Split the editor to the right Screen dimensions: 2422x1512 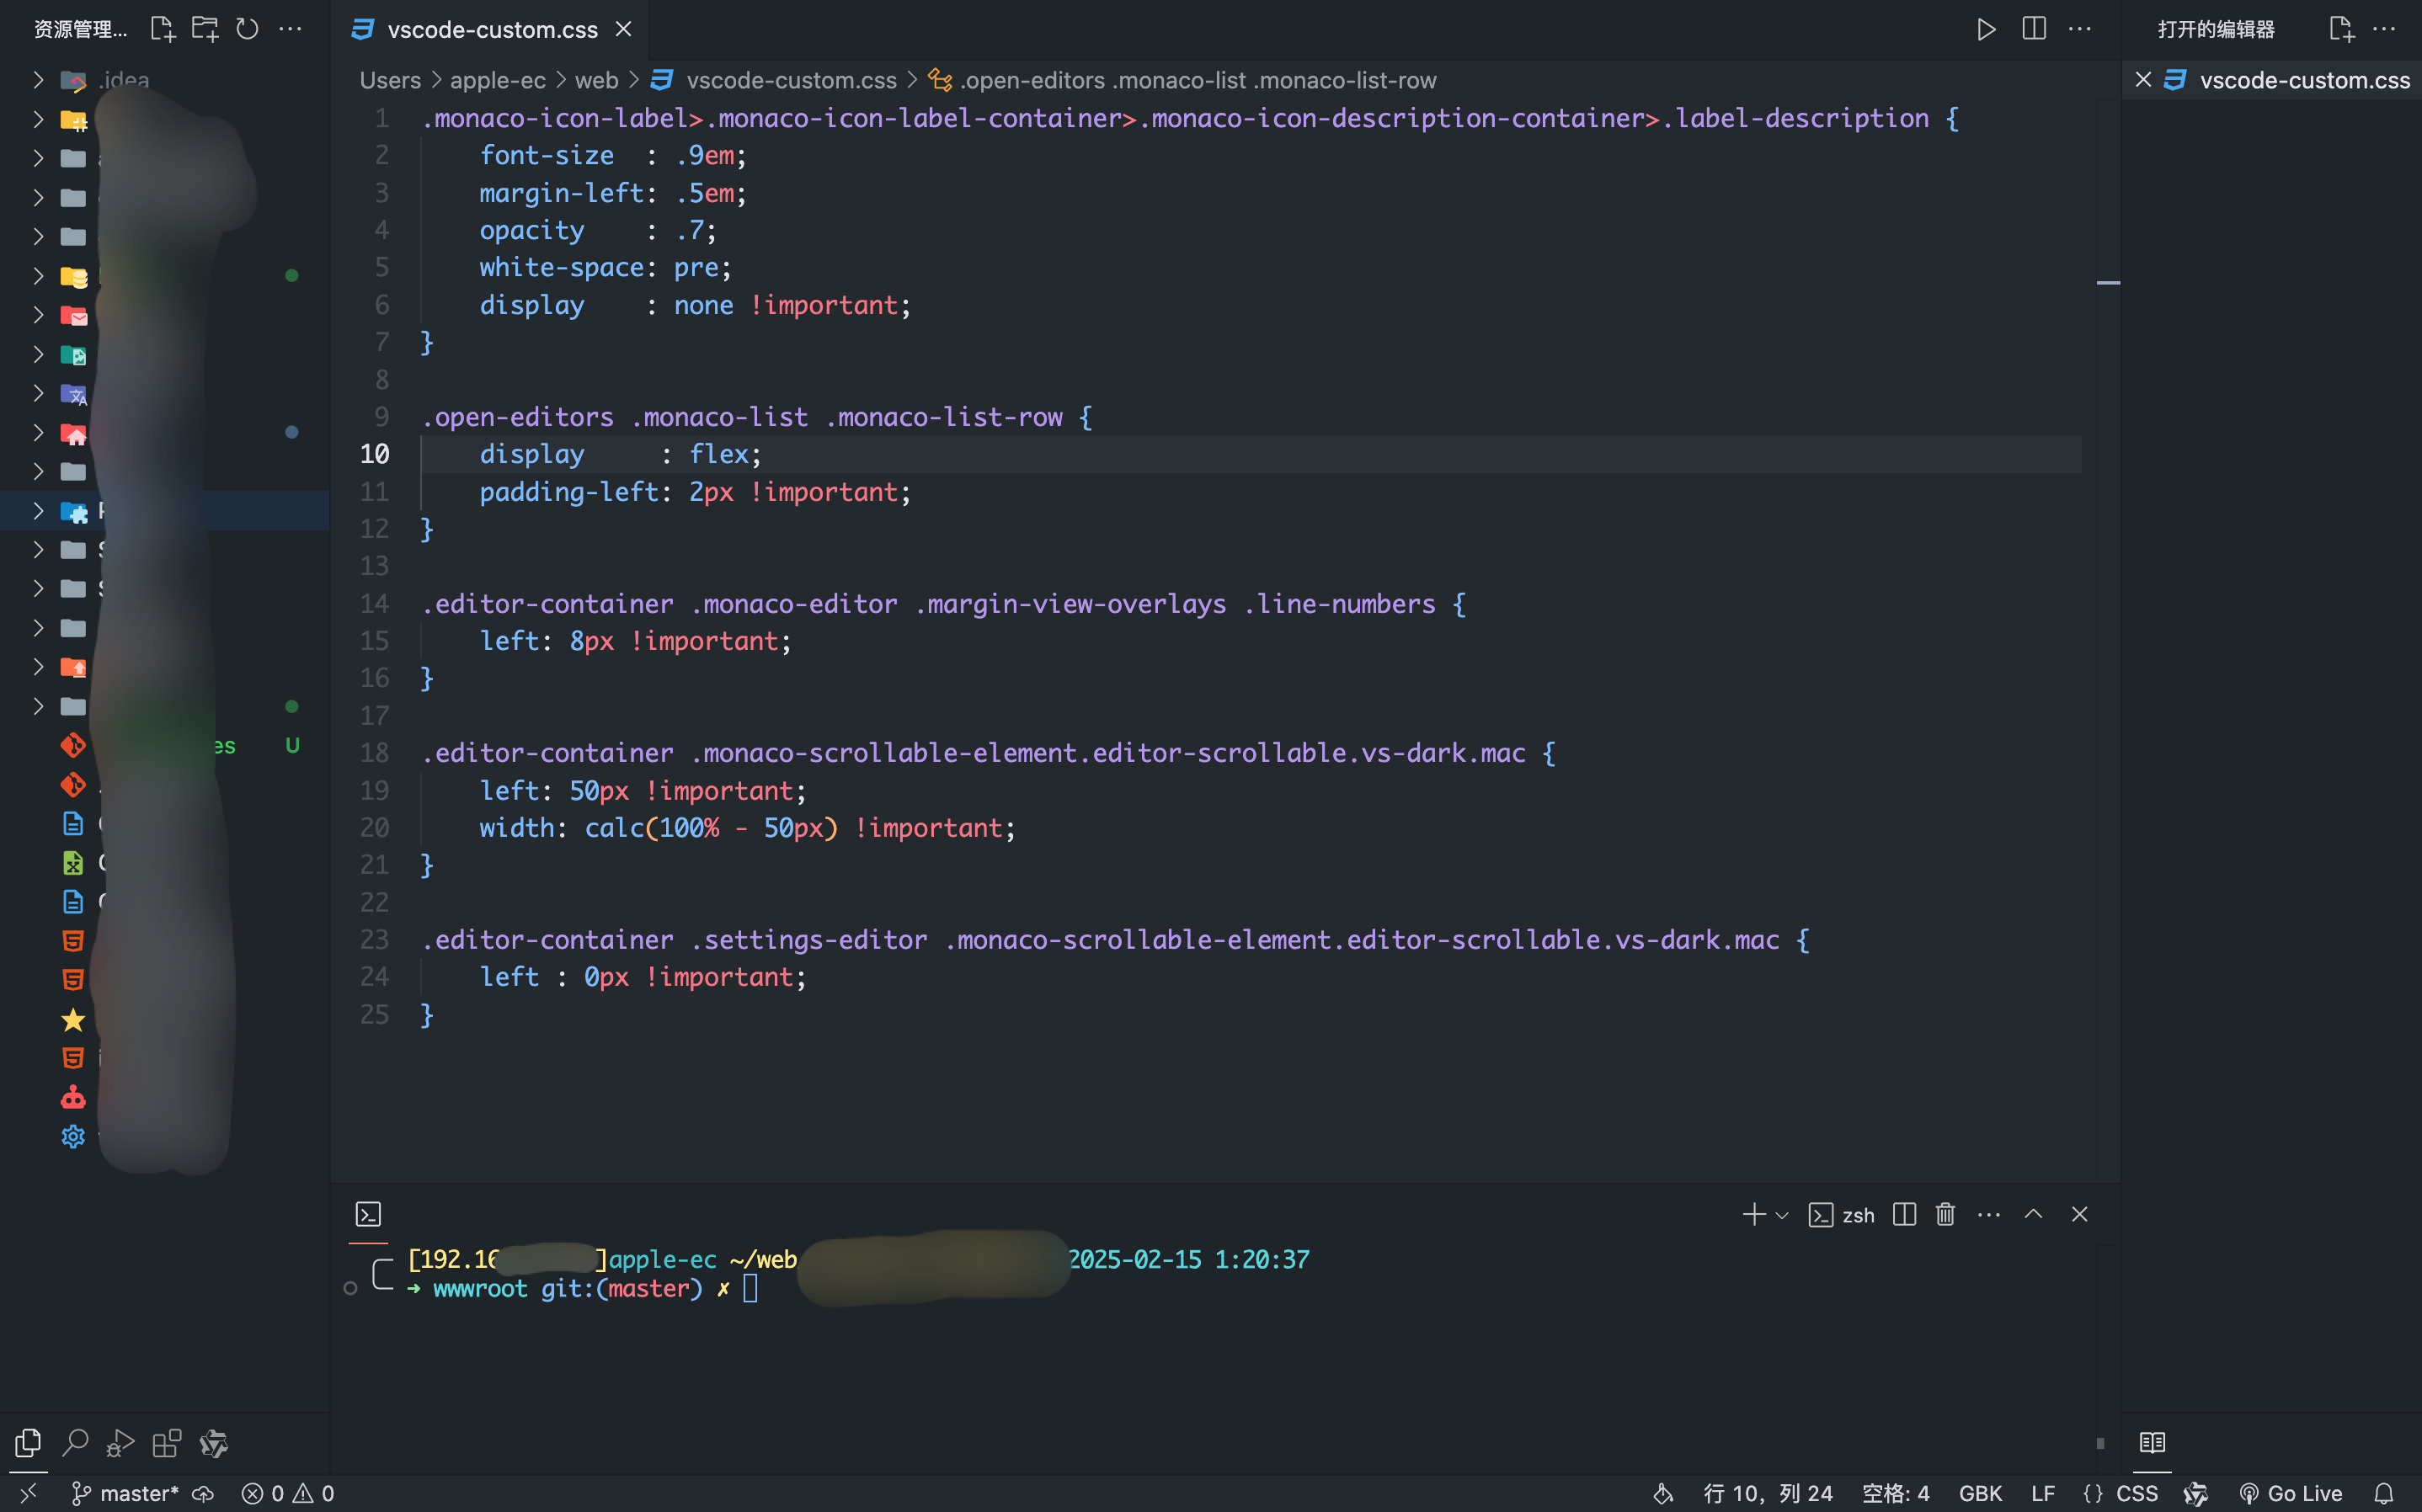[x=2033, y=29]
